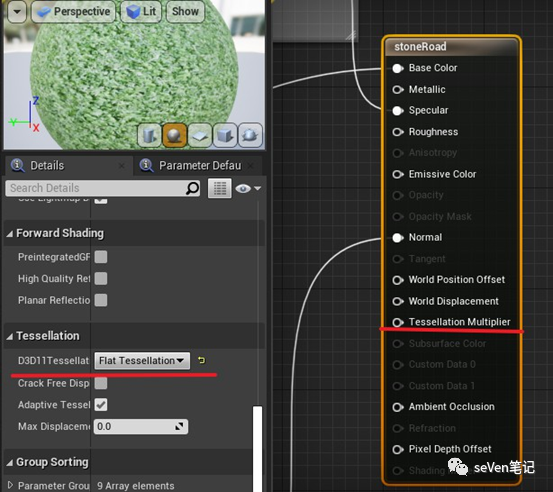Select the sphere preview mesh icon
Screen dimensions: 553x492
[175, 135]
